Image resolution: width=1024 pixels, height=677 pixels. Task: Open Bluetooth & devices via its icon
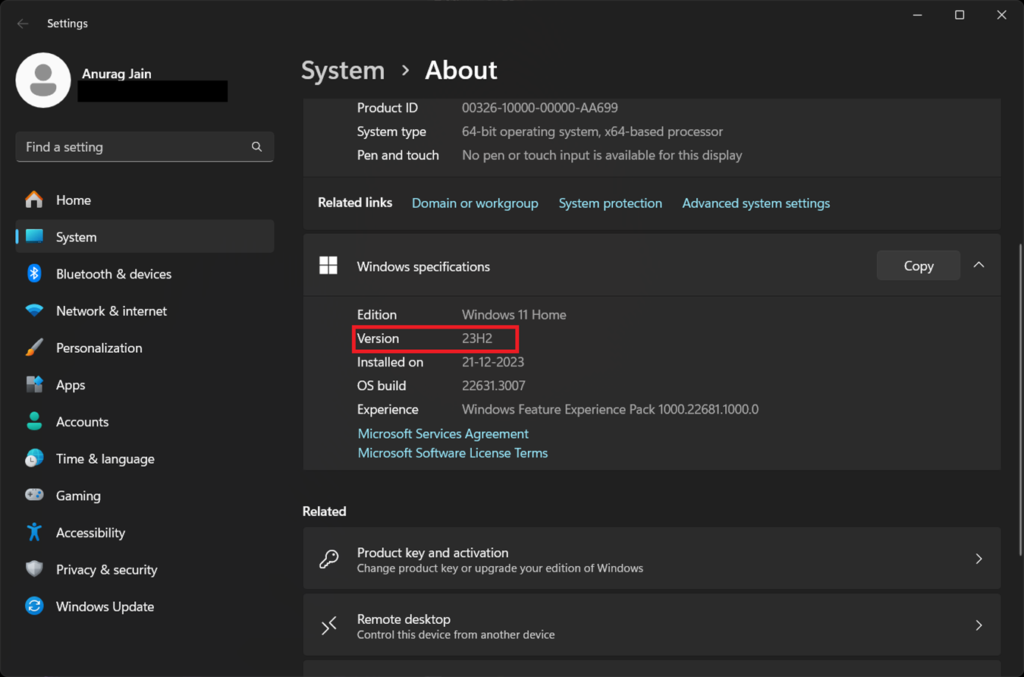34,274
